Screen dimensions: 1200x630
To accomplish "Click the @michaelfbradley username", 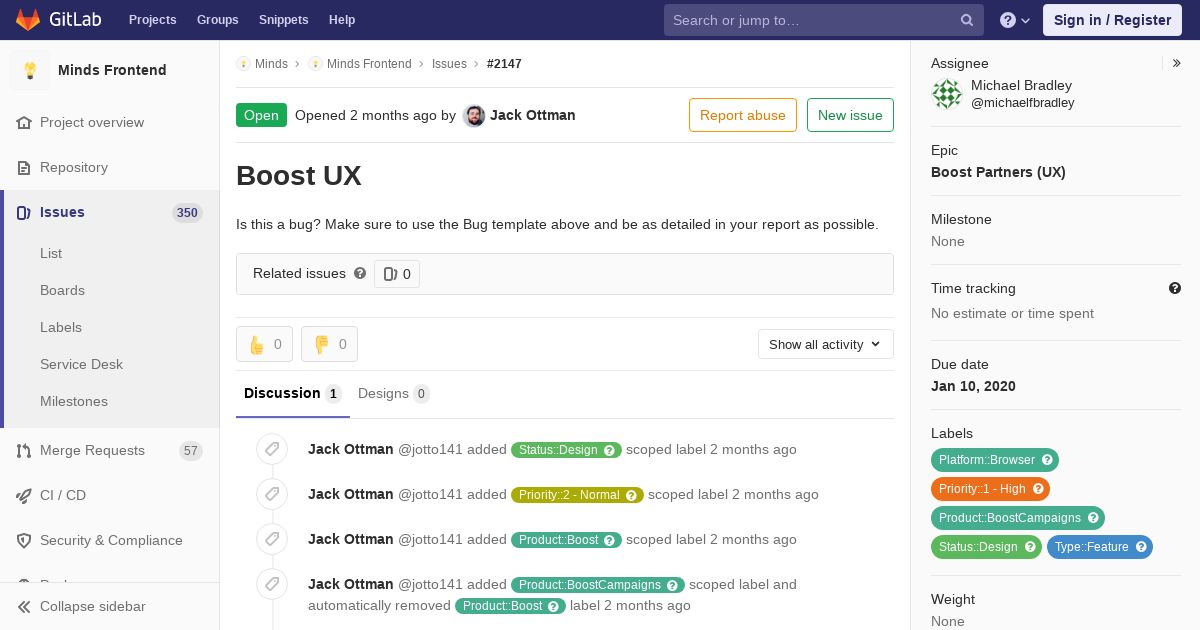I will point(1023,103).
